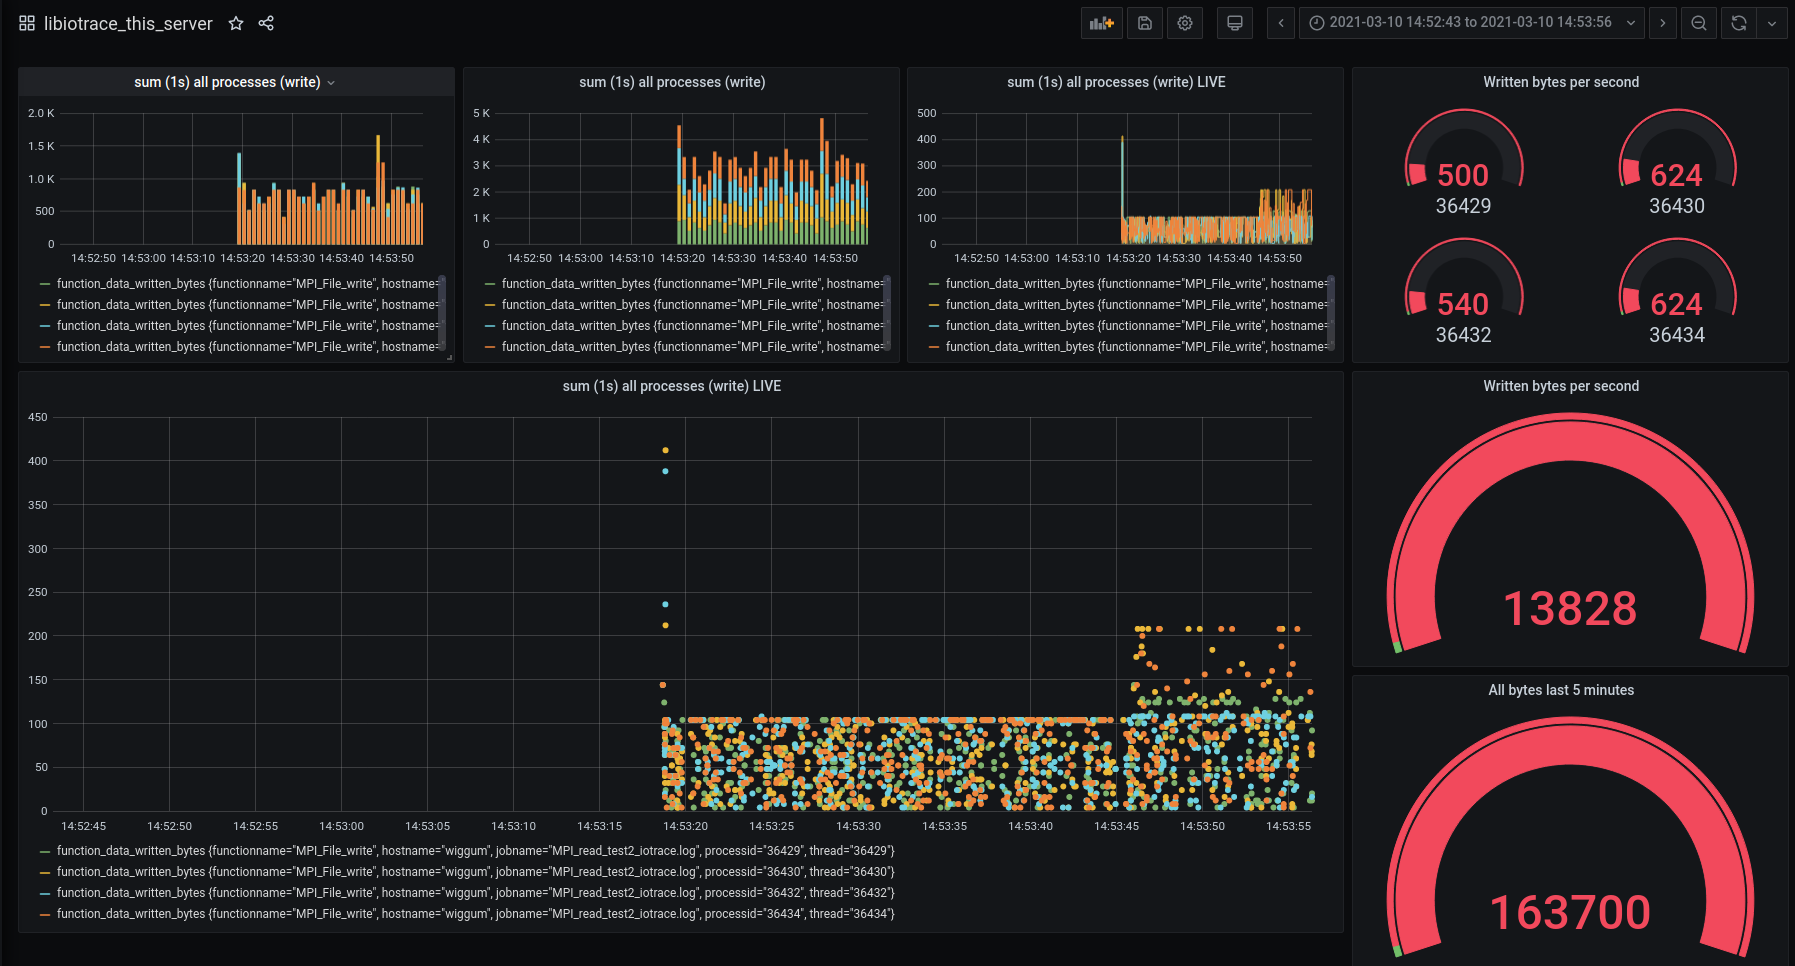This screenshot has width=1795, height=966.
Task: Open refresh interval dropdown
Action: [x=1772, y=23]
